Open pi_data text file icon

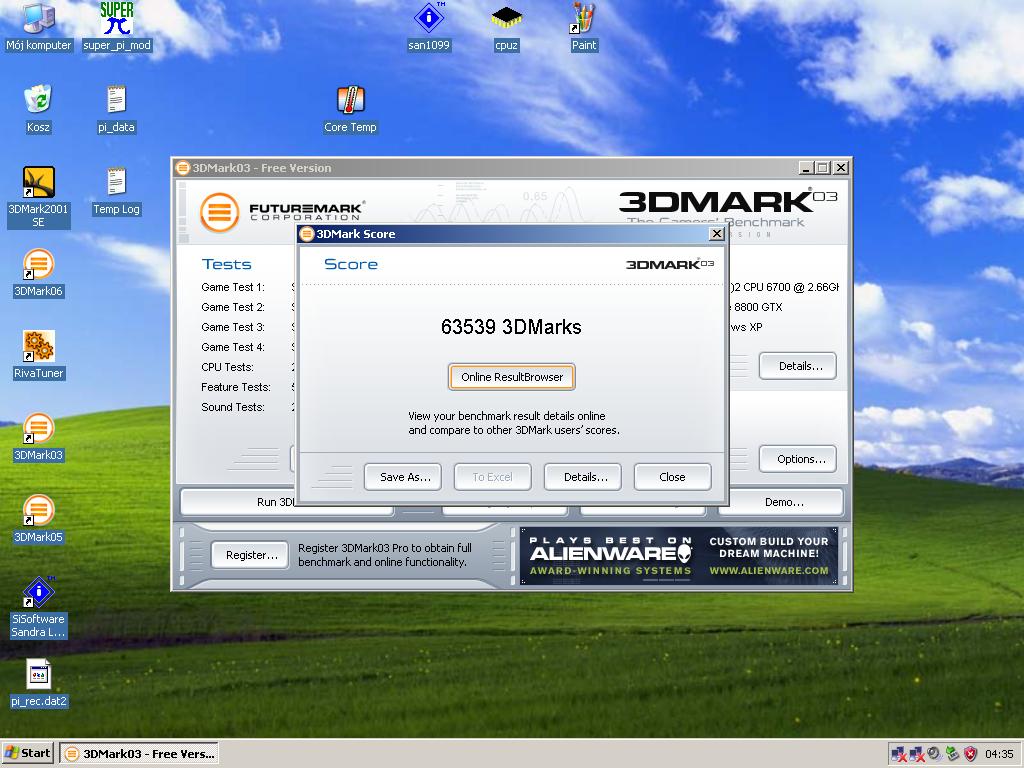(116, 108)
